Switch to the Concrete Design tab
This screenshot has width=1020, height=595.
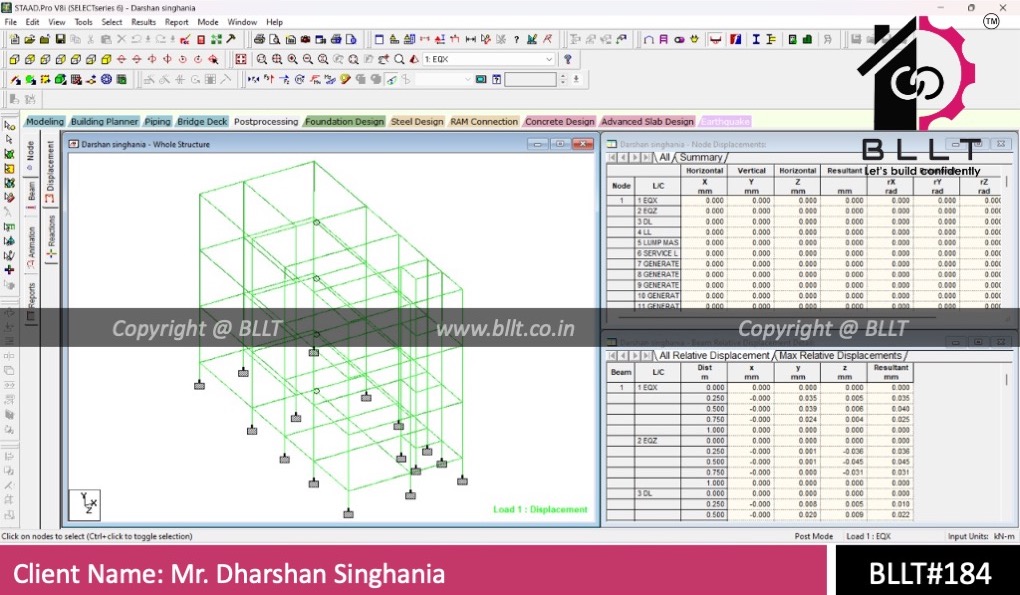[559, 122]
